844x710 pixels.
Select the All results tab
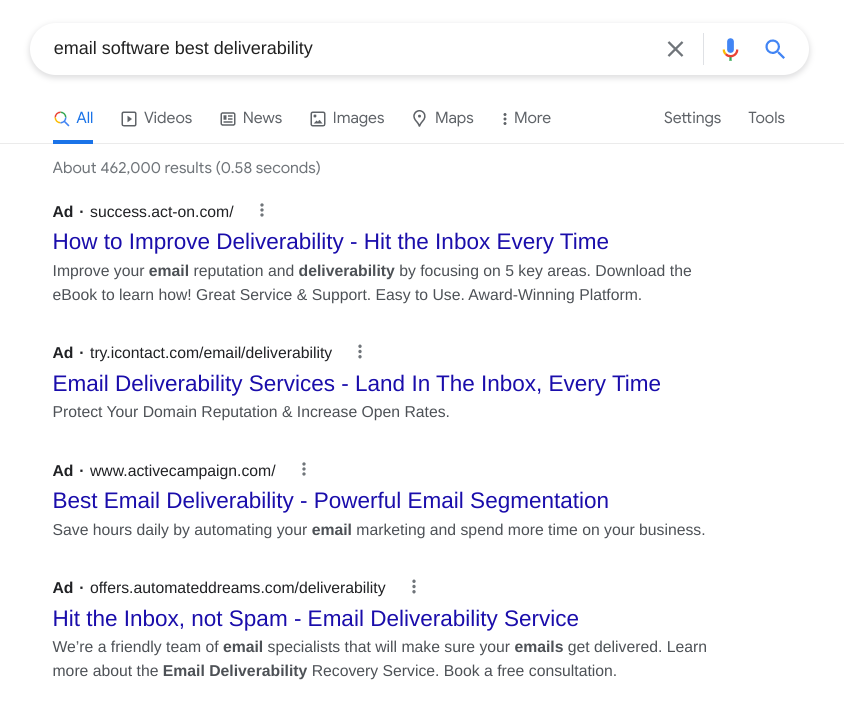tap(73, 118)
